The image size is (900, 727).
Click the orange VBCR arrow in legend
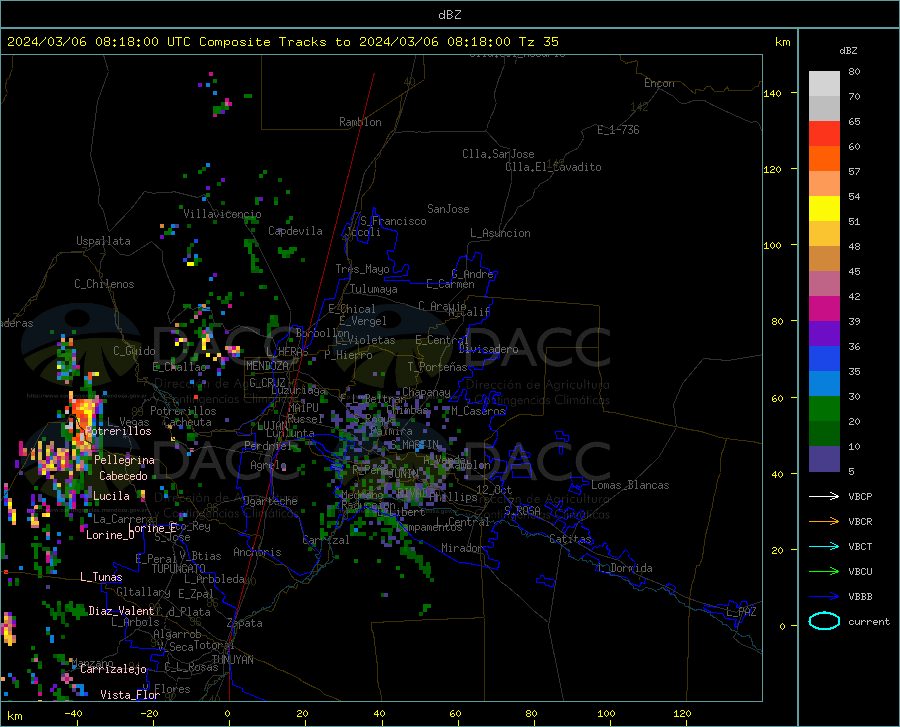pos(824,521)
